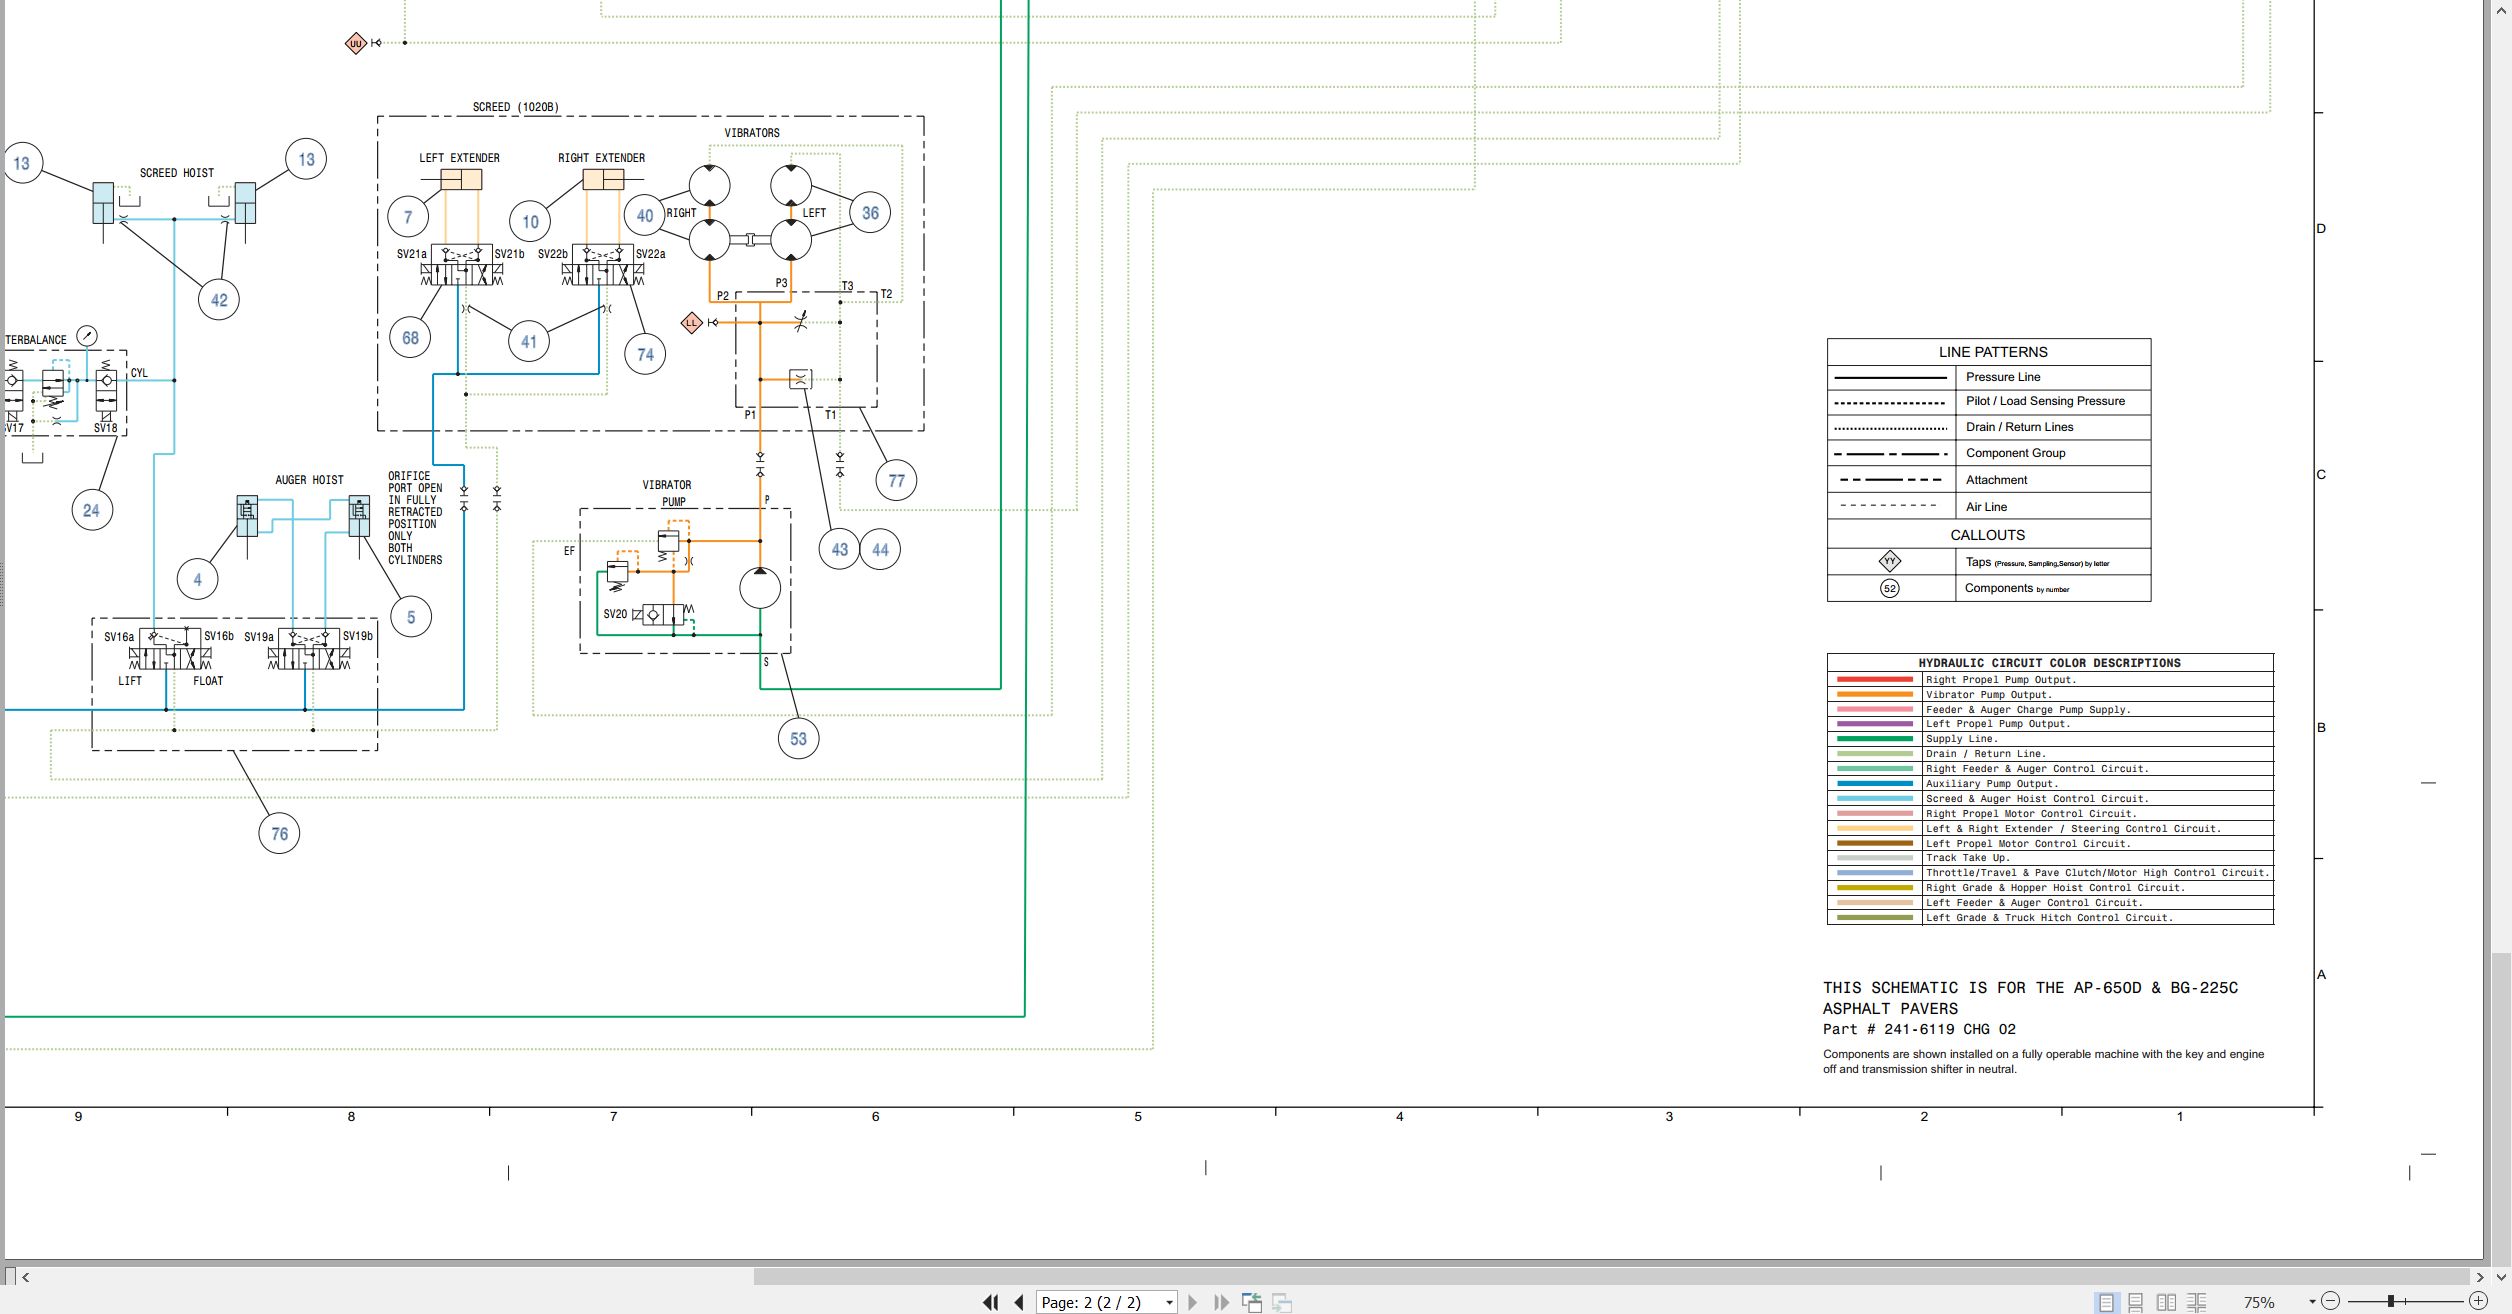2512x1314 pixels.
Task: Click the UU pressure tap diamond
Action: [x=355, y=43]
